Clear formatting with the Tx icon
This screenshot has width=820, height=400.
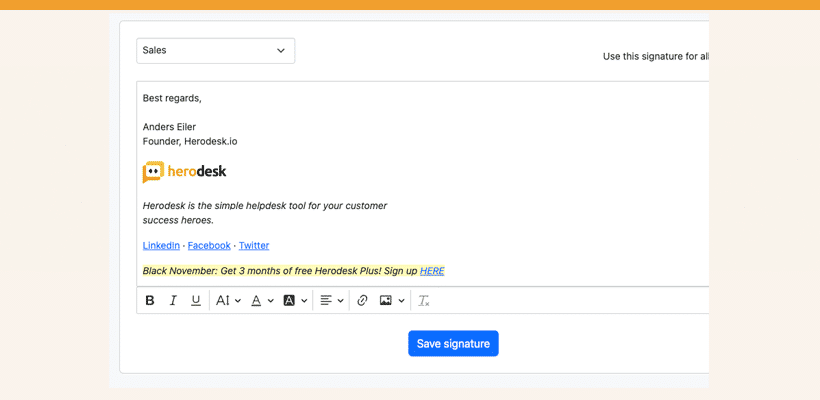pyautogui.click(x=424, y=301)
